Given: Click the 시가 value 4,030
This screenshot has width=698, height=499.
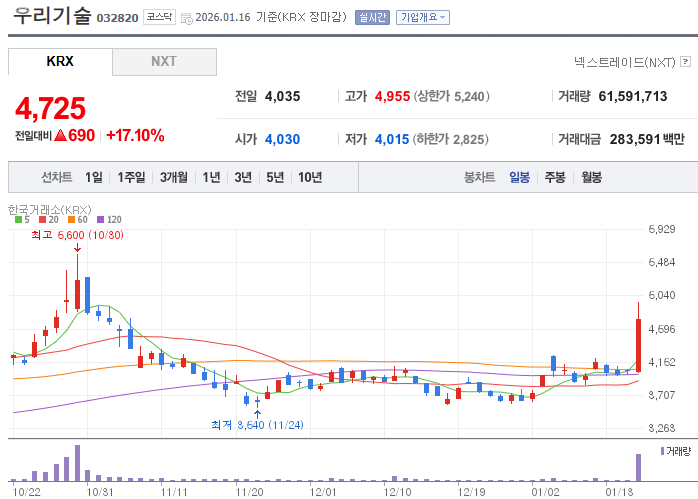Looking at the screenshot, I should point(282,139).
